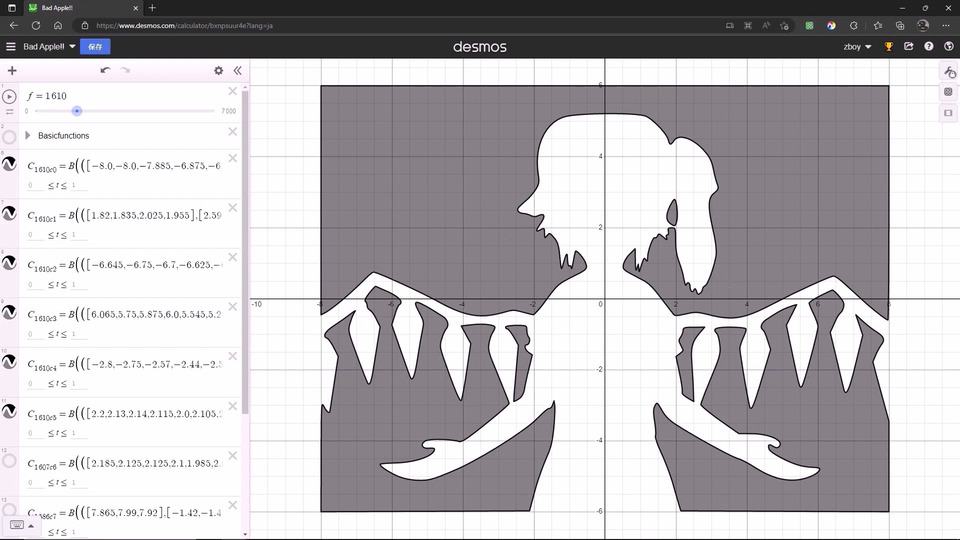Delete the C1610c4 expression
This screenshot has height=540, width=960.
click(233, 356)
